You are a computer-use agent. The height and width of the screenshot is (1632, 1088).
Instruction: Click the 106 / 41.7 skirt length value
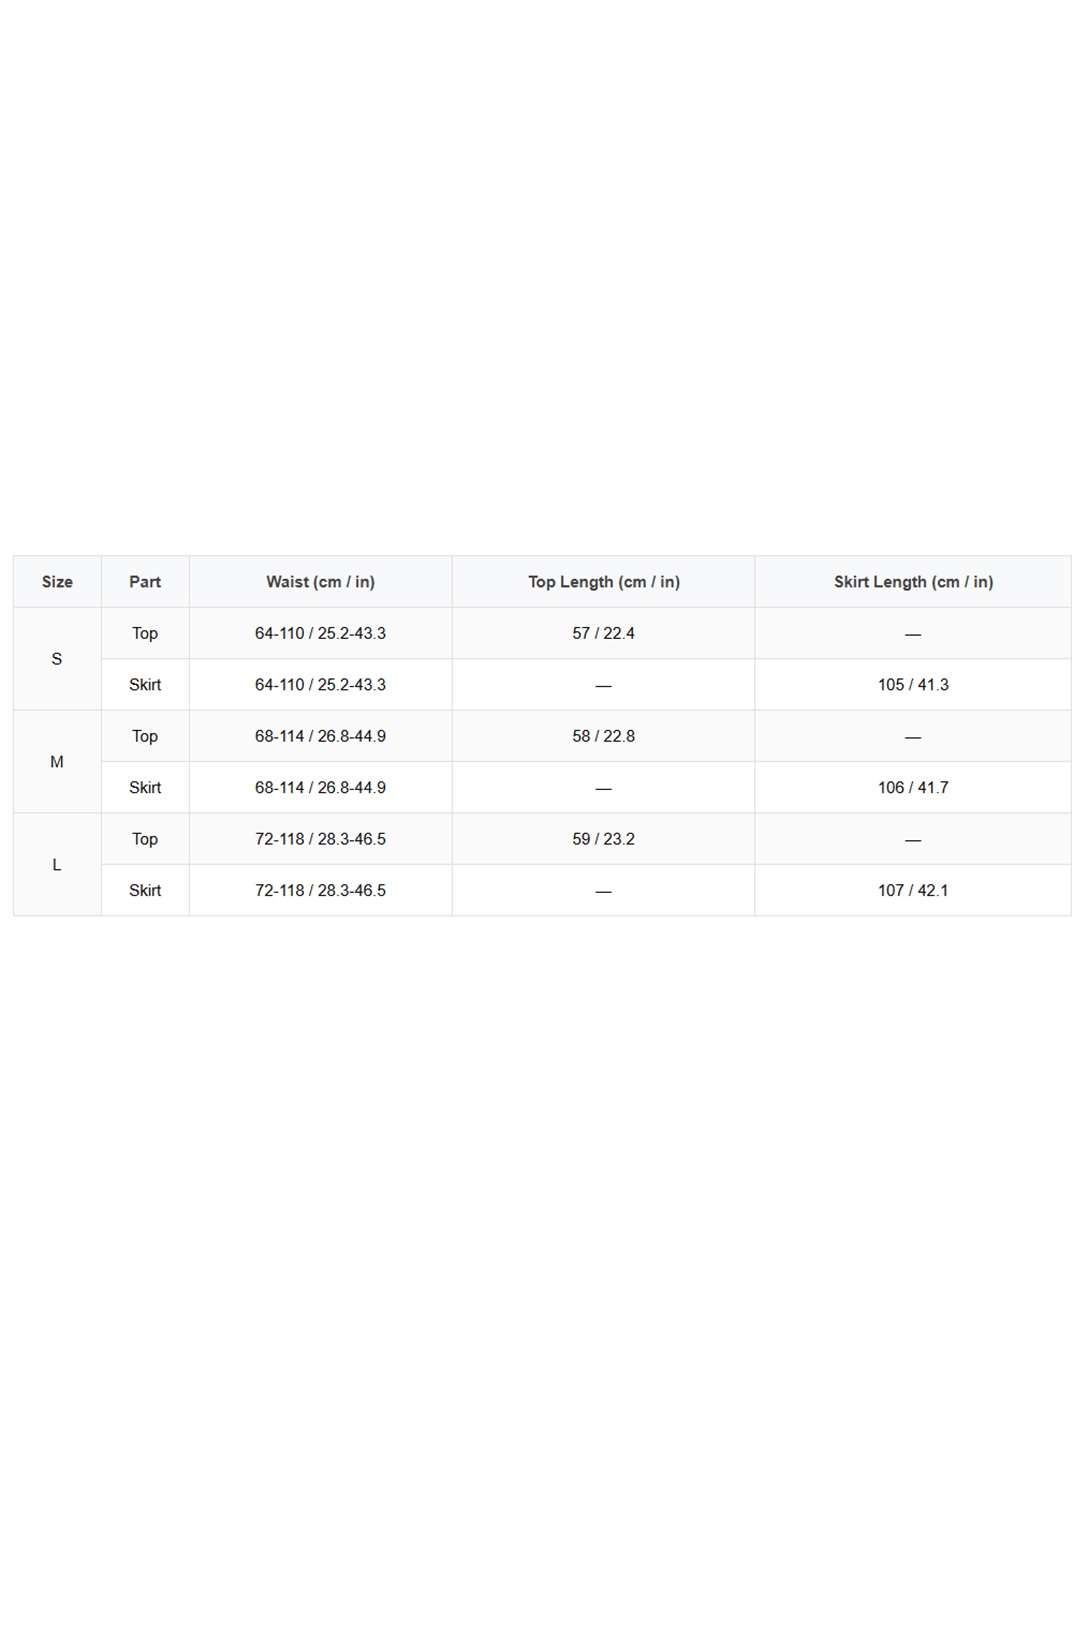[x=913, y=788]
